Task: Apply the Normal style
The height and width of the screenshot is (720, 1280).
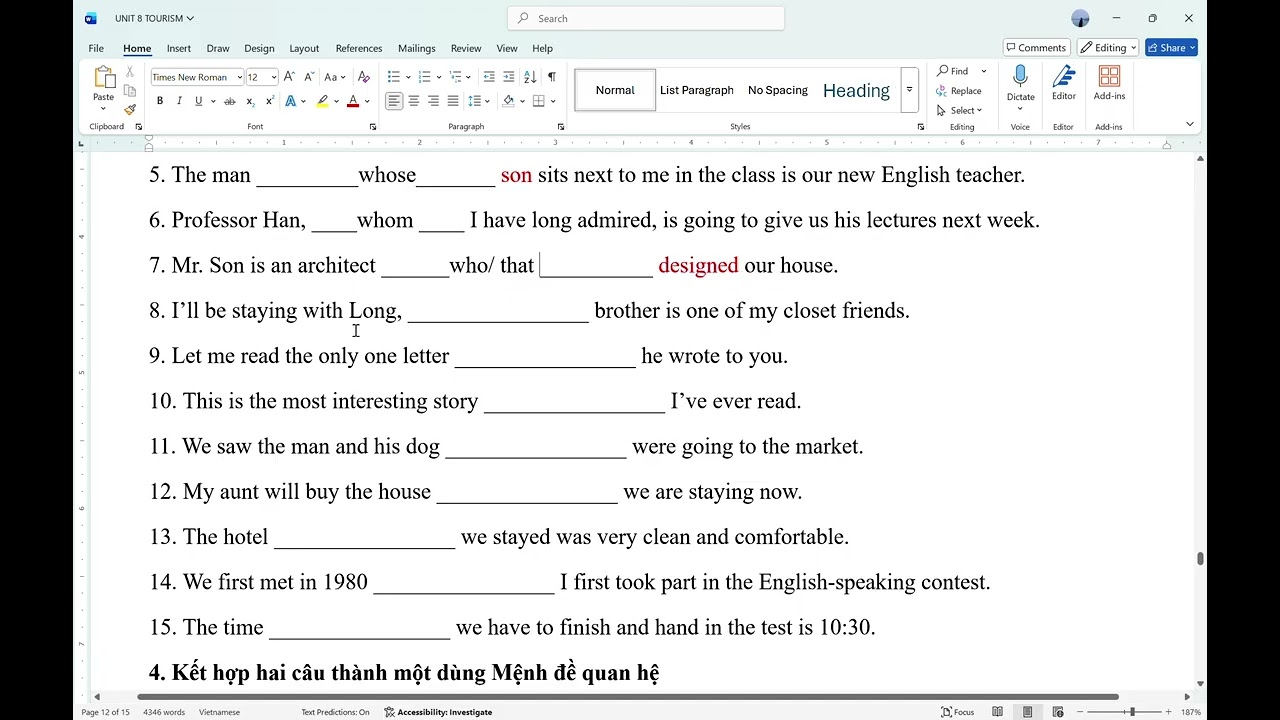Action: (x=615, y=90)
